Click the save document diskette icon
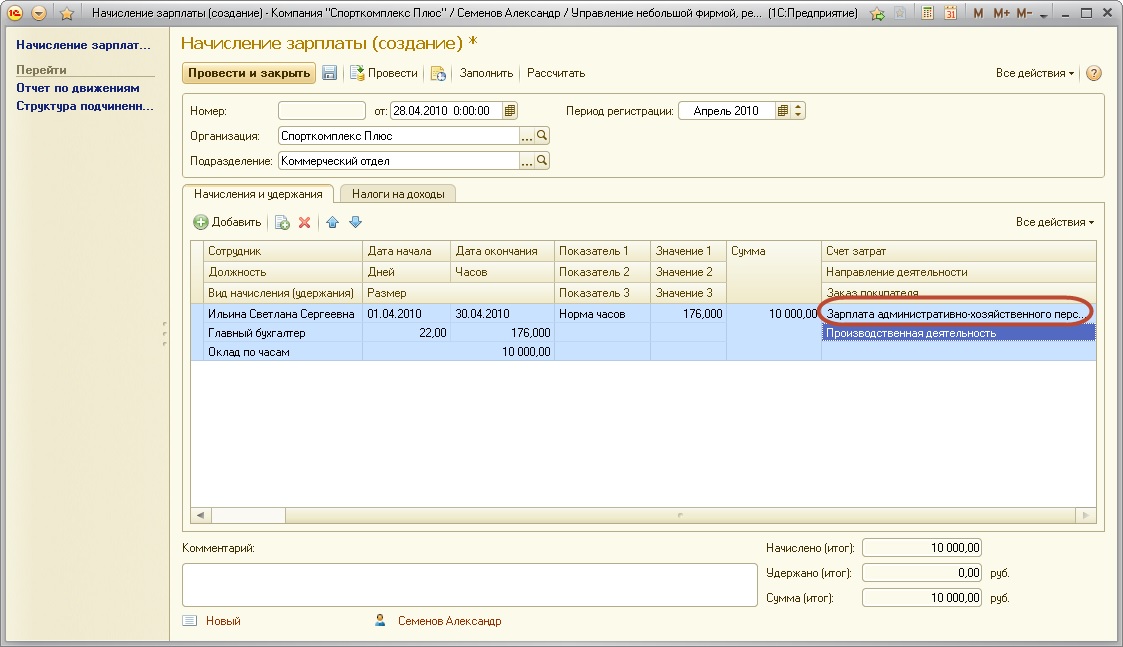The width and height of the screenshot is (1123, 647). click(329, 73)
